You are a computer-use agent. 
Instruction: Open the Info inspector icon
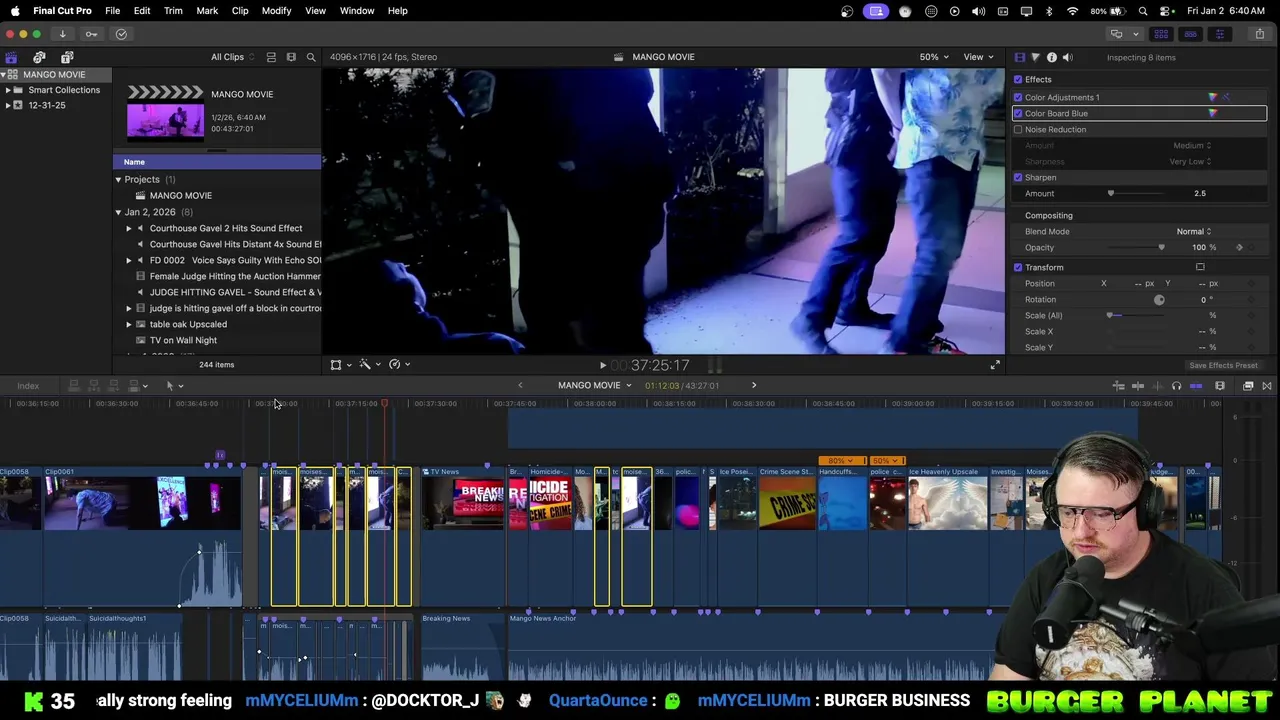point(1051,57)
